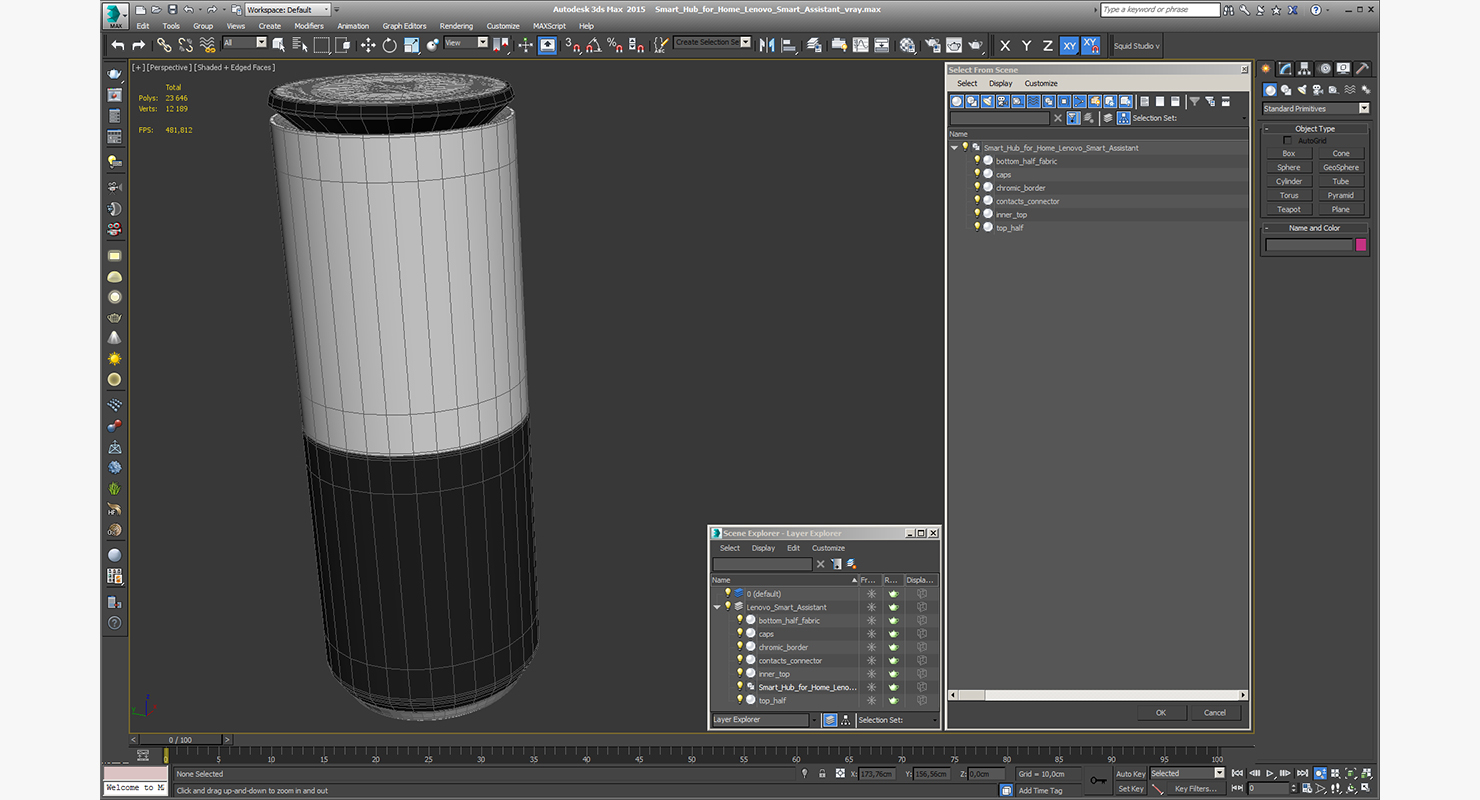1480x800 pixels.
Task: Activate Bind to Space Warp tool
Action: (207, 45)
